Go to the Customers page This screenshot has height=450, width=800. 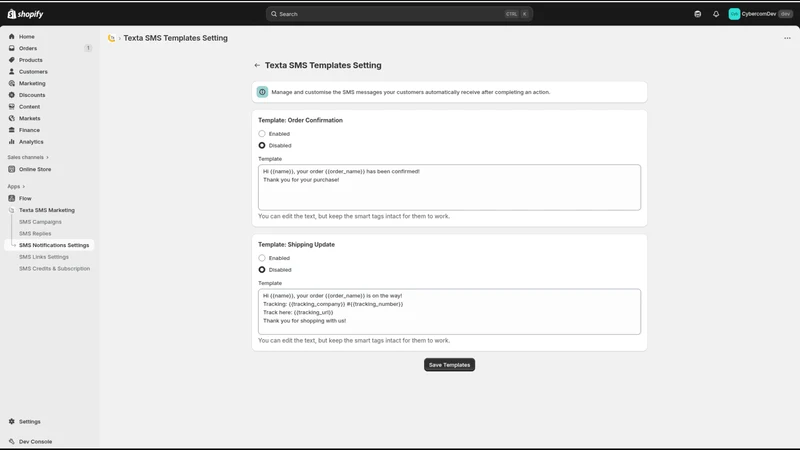coord(33,72)
